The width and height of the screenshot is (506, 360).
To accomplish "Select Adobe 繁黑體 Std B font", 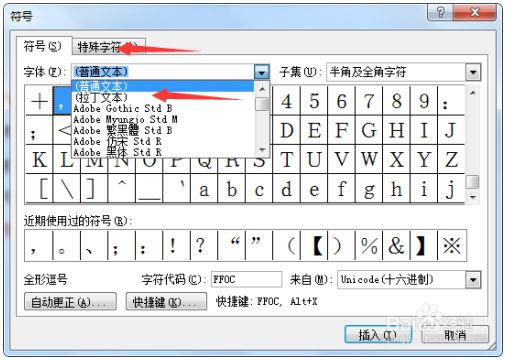I will [x=163, y=130].
